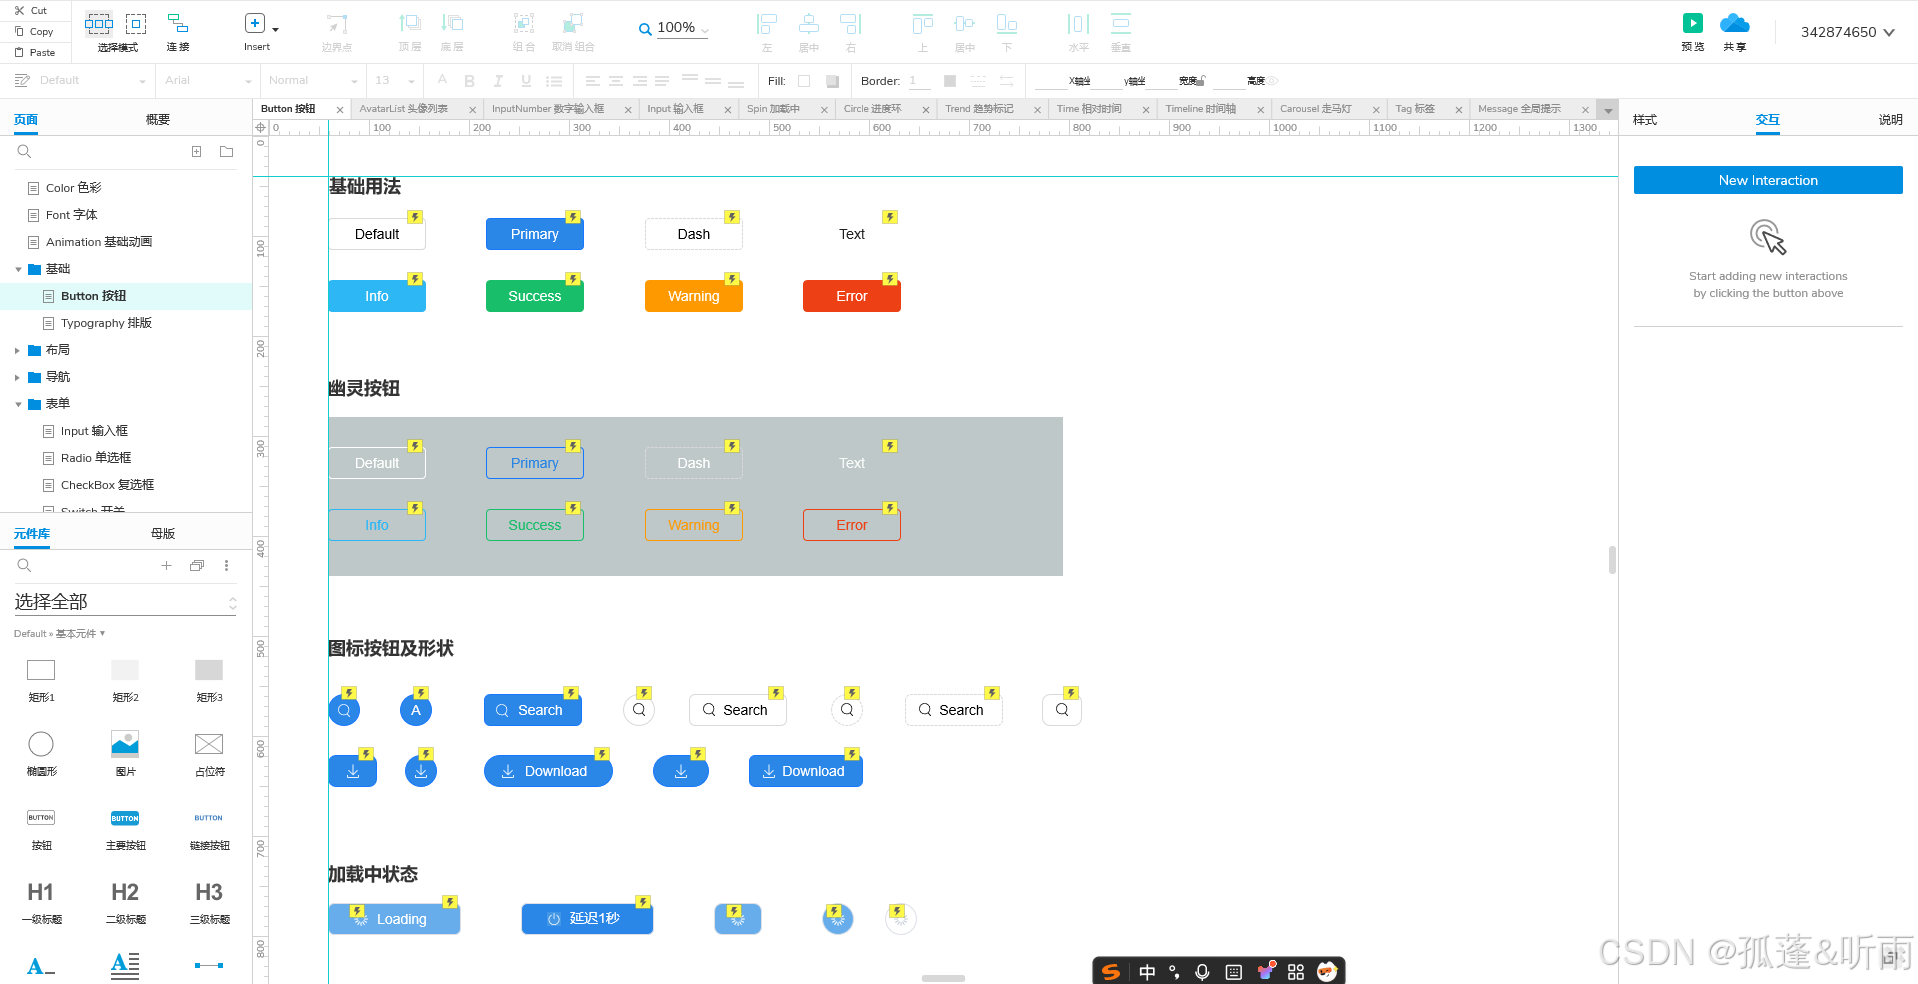Image resolution: width=1918 pixels, height=984 pixels.
Task: Open the Carousel 走马灯 page tab
Action: pos(1315,109)
